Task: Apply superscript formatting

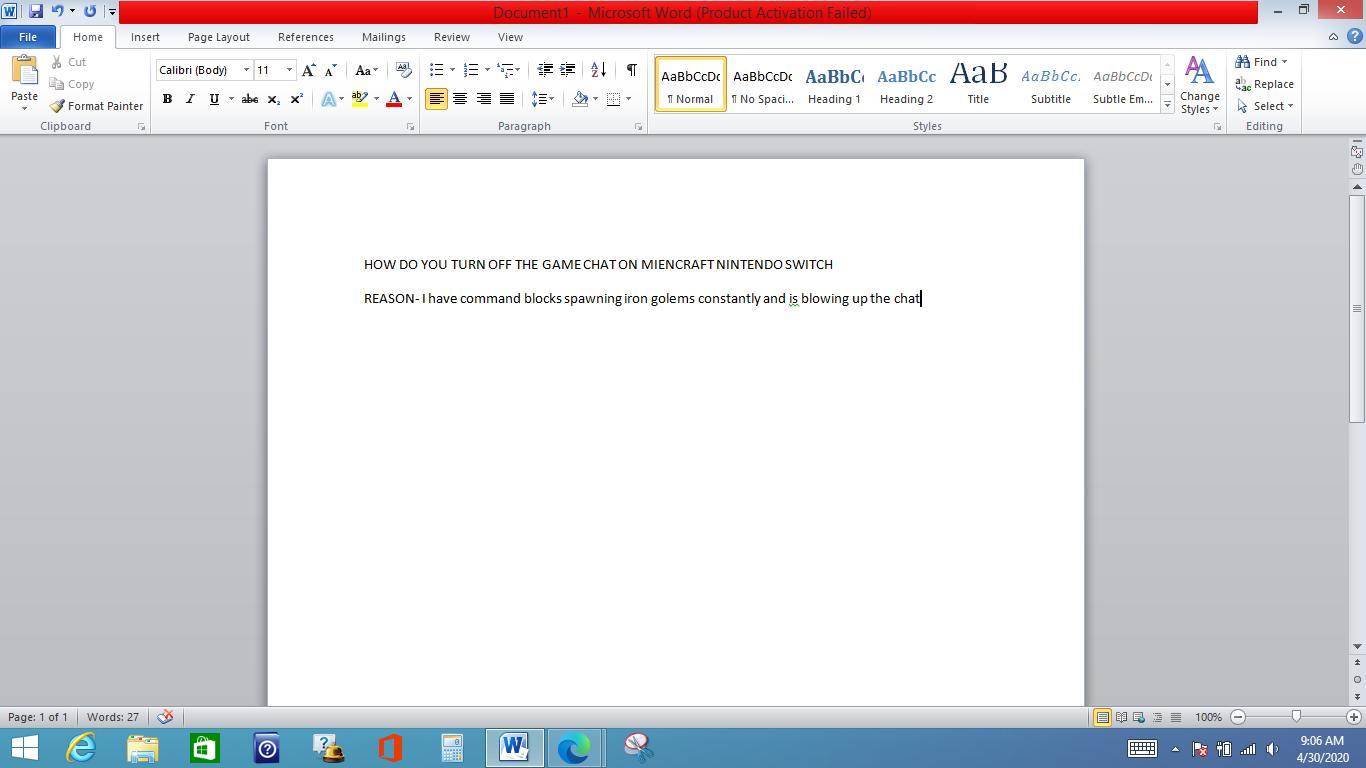Action: (x=296, y=99)
